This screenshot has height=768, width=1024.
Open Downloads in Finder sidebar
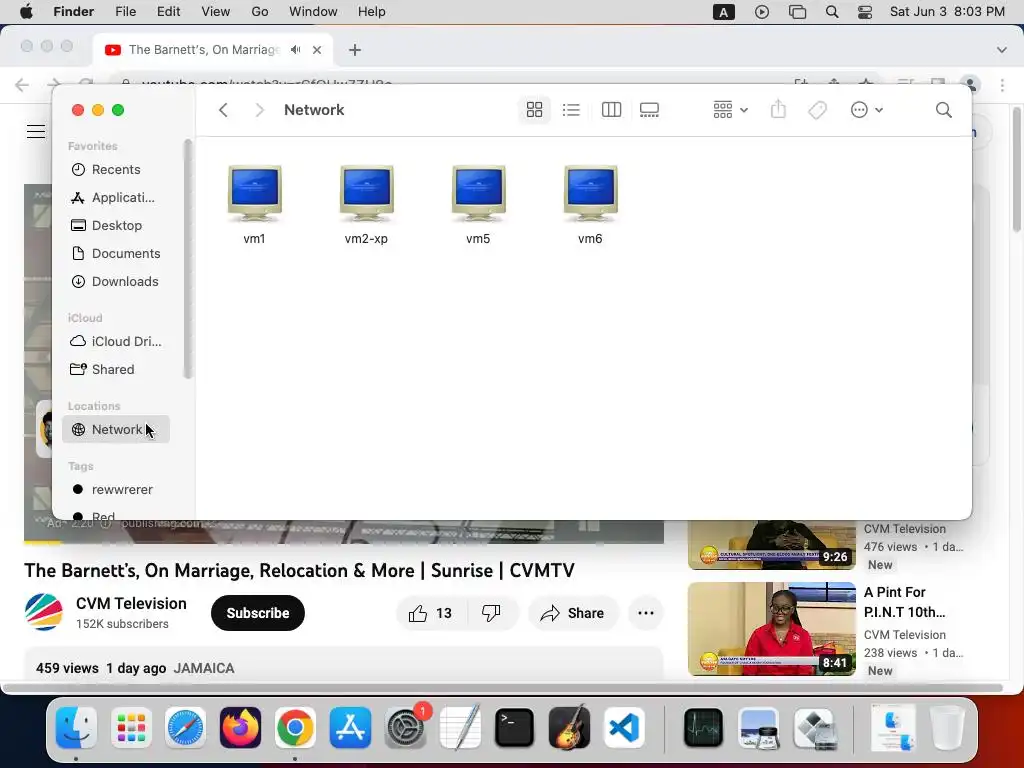(x=116, y=281)
